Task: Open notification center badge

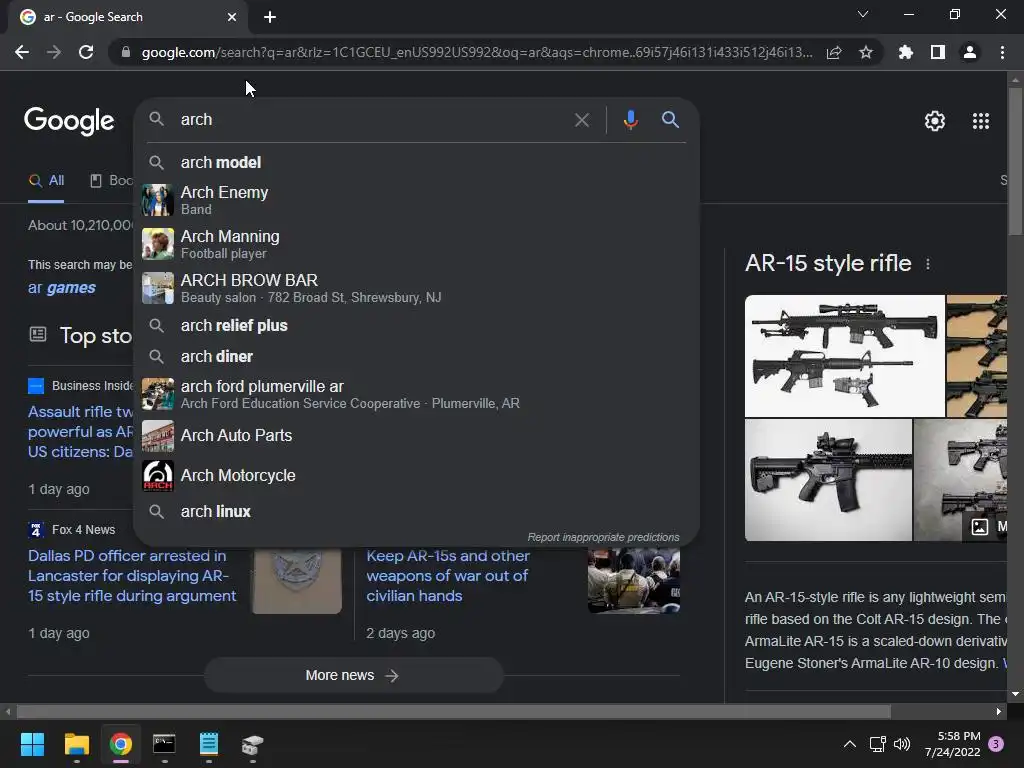Action: click(x=996, y=744)
